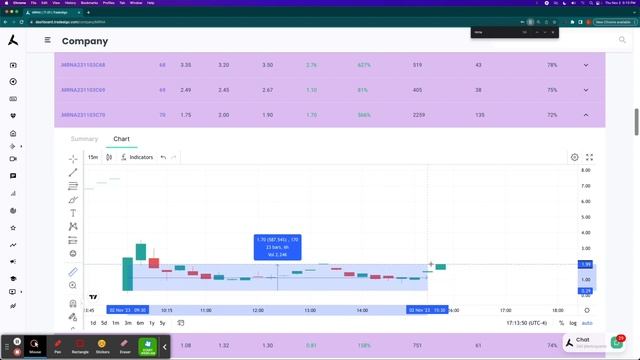640x360 pixels.
Task: Select the pattern drawing tool
Action: pyautogui.click(x=73, y=227)
